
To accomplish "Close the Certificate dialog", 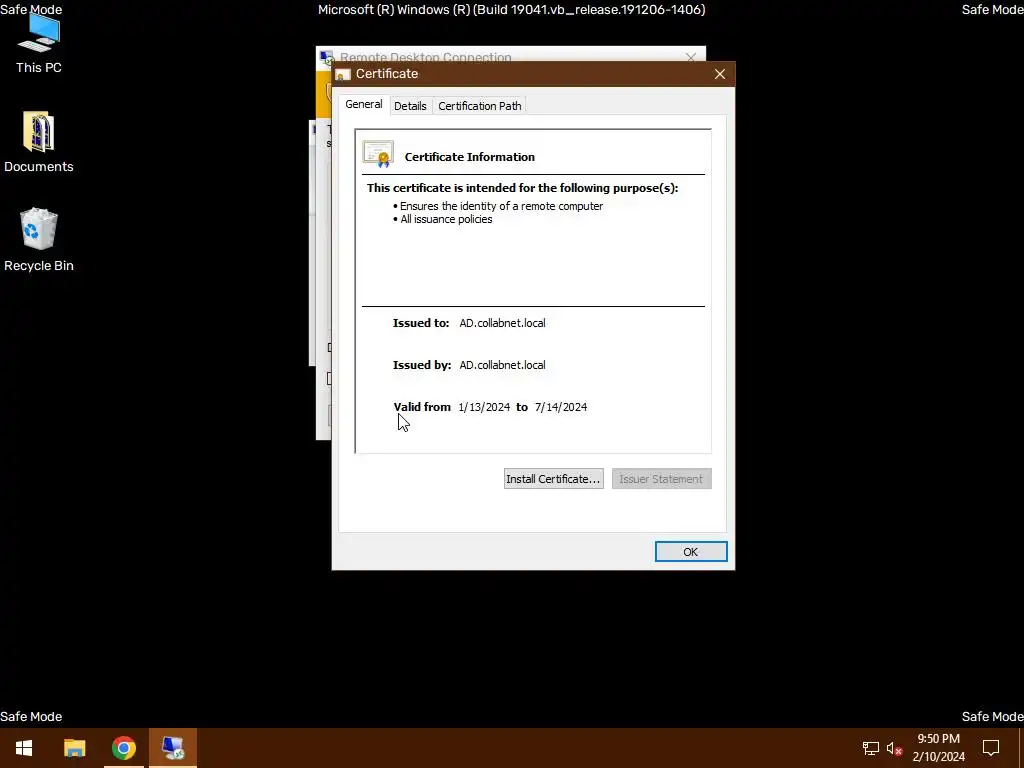I will coord(720,74).
